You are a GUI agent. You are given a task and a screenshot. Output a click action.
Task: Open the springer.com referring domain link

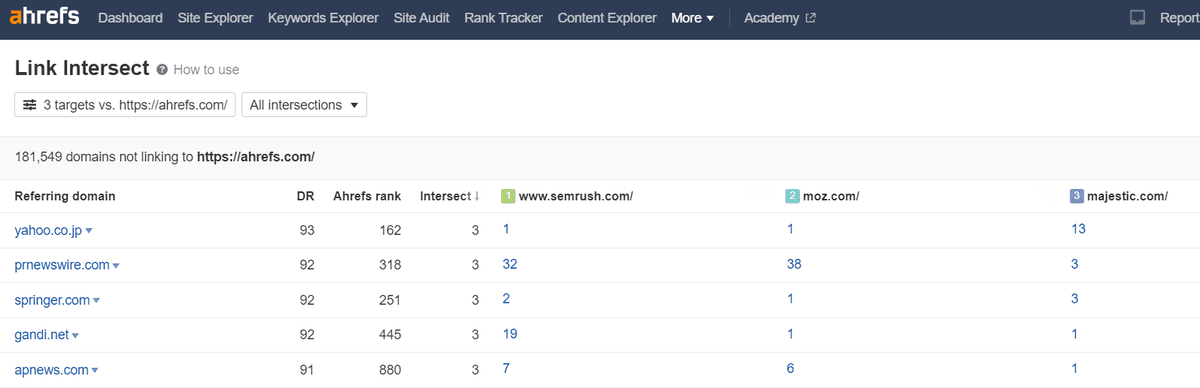point(52,300)
